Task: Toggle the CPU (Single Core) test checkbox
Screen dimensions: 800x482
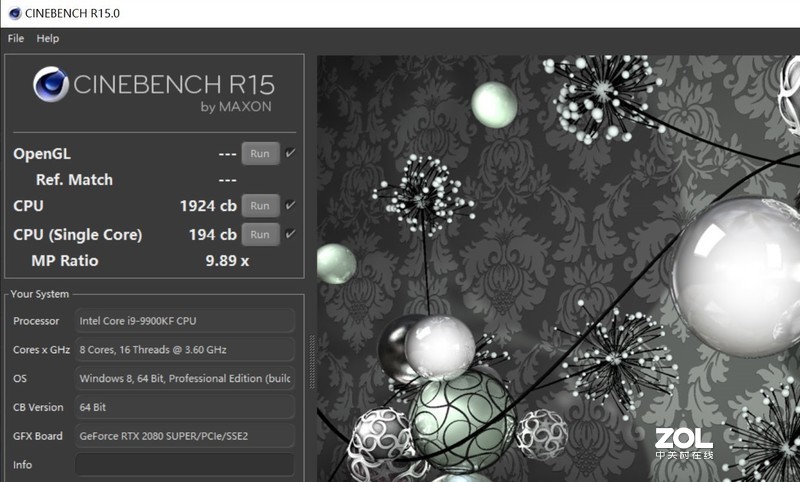Action: pyautogui.click(x=290, y=234)
